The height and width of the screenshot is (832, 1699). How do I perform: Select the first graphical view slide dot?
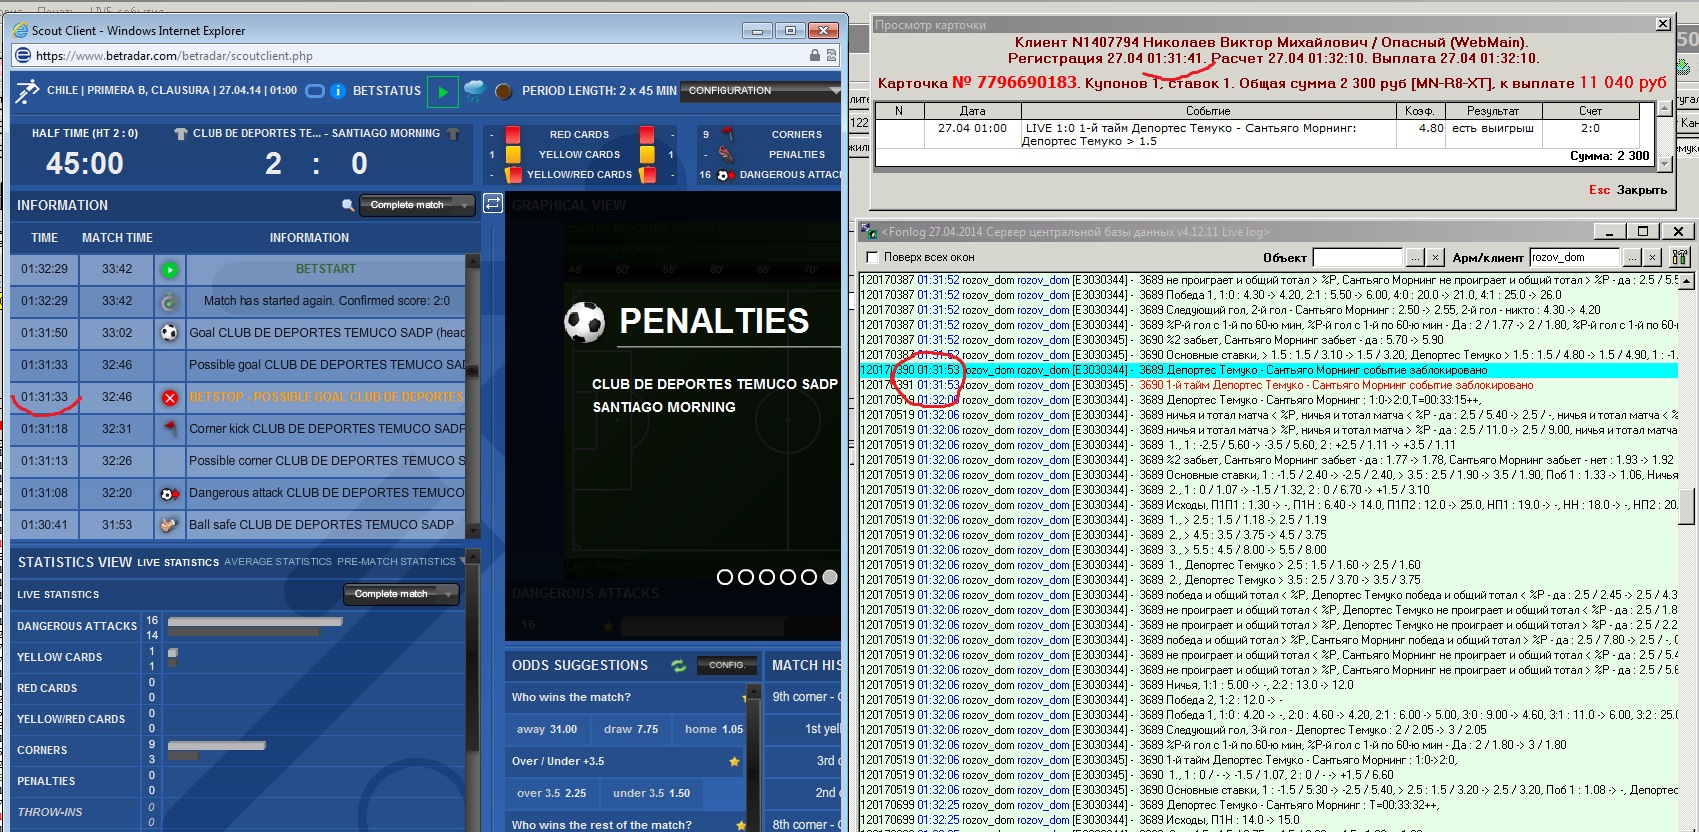click(725, 577)
